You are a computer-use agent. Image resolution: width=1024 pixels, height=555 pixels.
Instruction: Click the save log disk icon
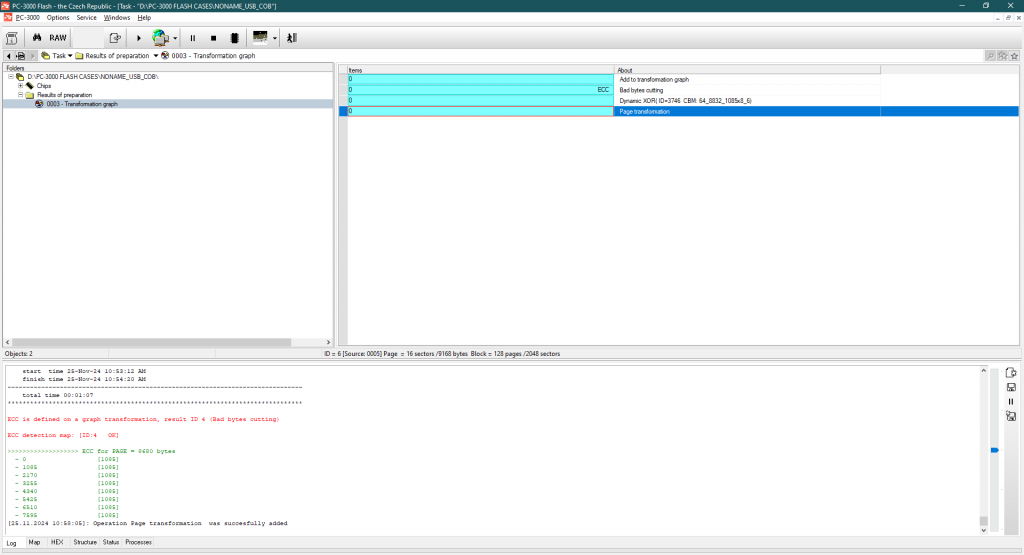click(x=1011, y=387)
